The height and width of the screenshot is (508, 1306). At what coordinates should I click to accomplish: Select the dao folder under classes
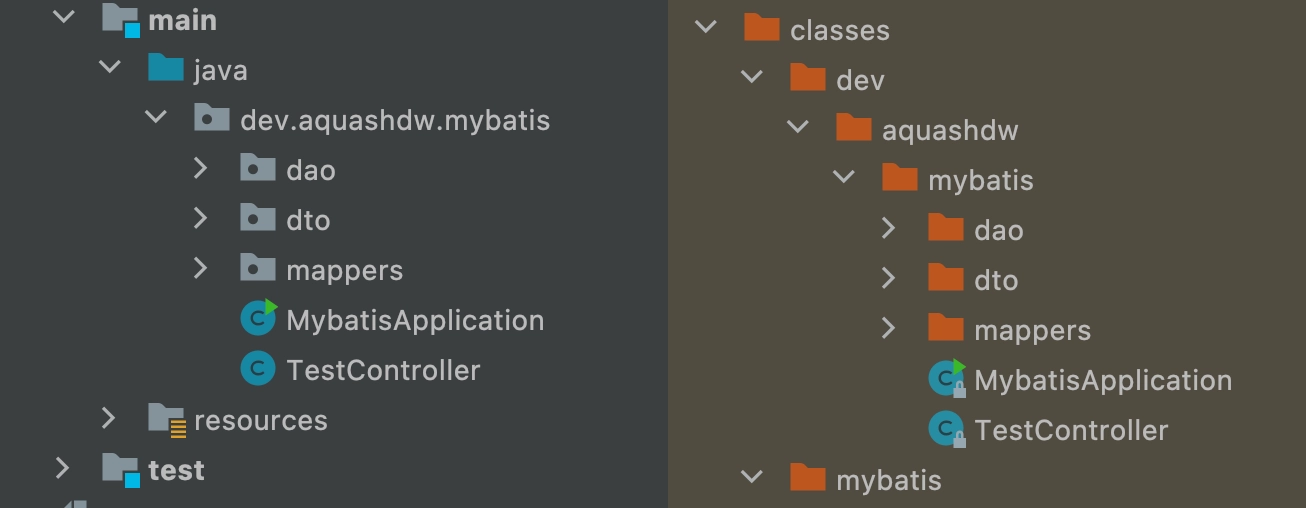(x=998, y=230)
